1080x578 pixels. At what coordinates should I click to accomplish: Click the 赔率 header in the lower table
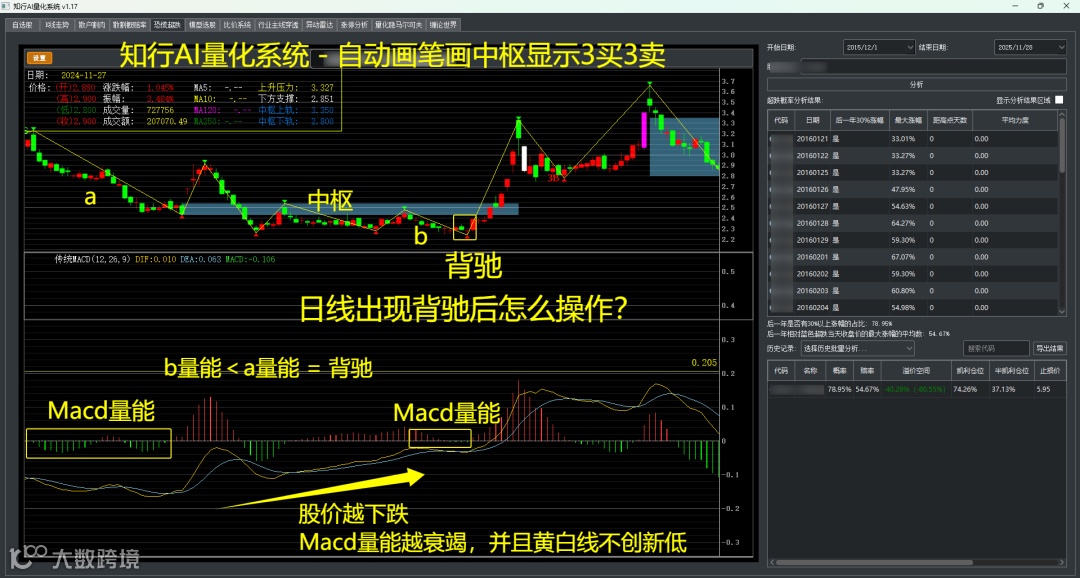pos(866,370)
